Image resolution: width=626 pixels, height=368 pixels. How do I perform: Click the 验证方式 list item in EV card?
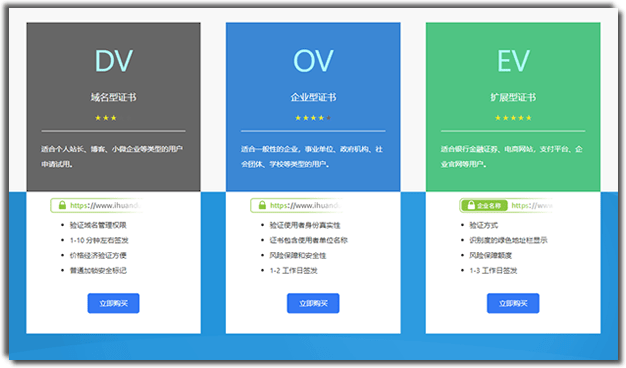[483, 225]
